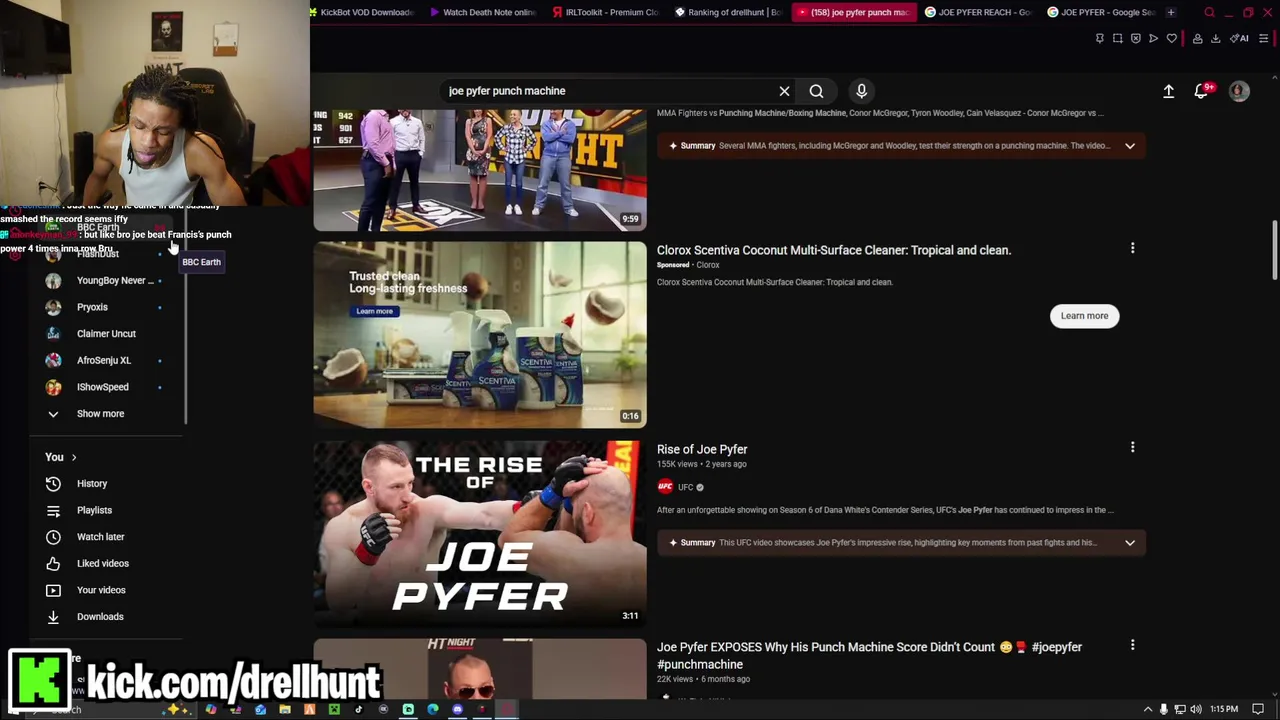1280x720 pixels.
Task: Click Learn more on Clorox ad
Action: 1084,316
